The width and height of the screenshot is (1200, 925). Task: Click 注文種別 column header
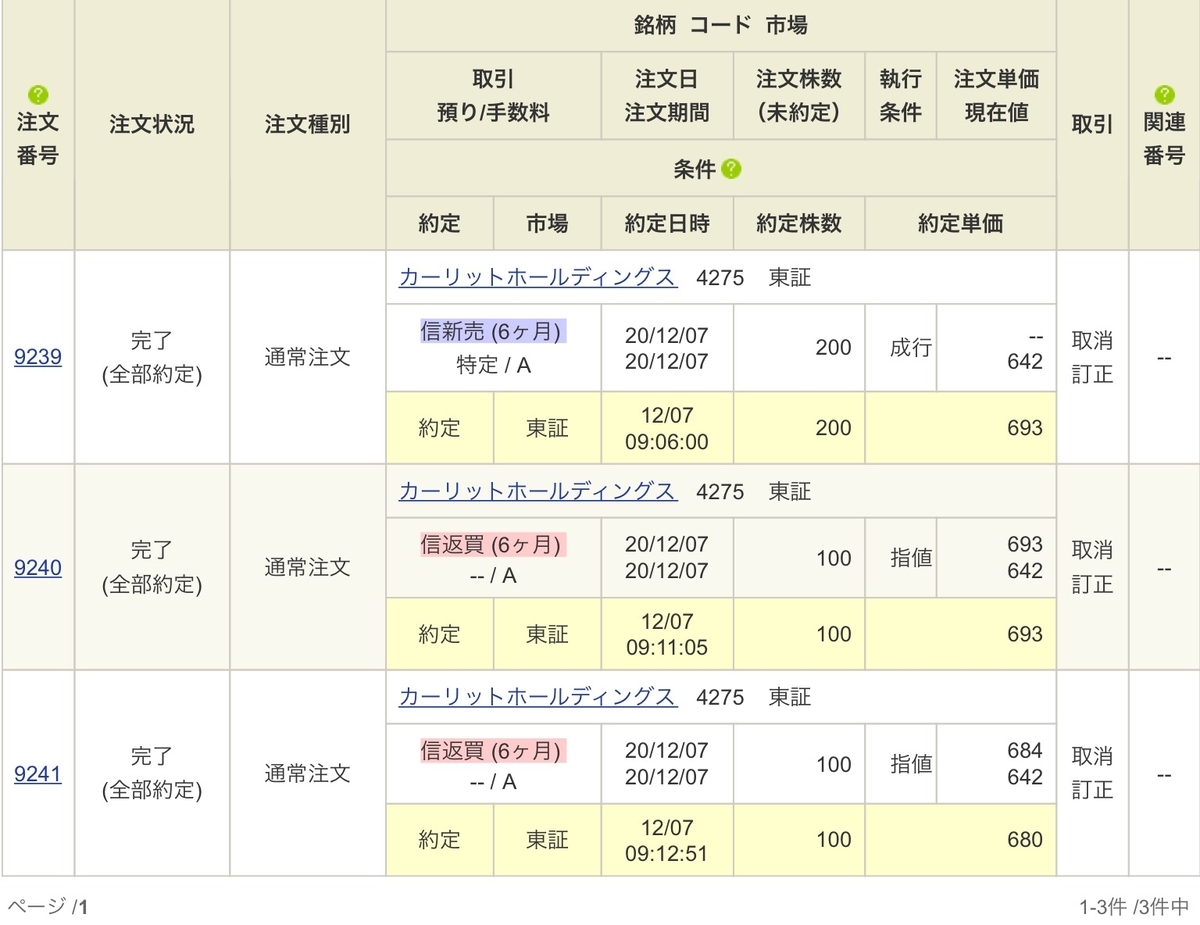pos(308,125)
